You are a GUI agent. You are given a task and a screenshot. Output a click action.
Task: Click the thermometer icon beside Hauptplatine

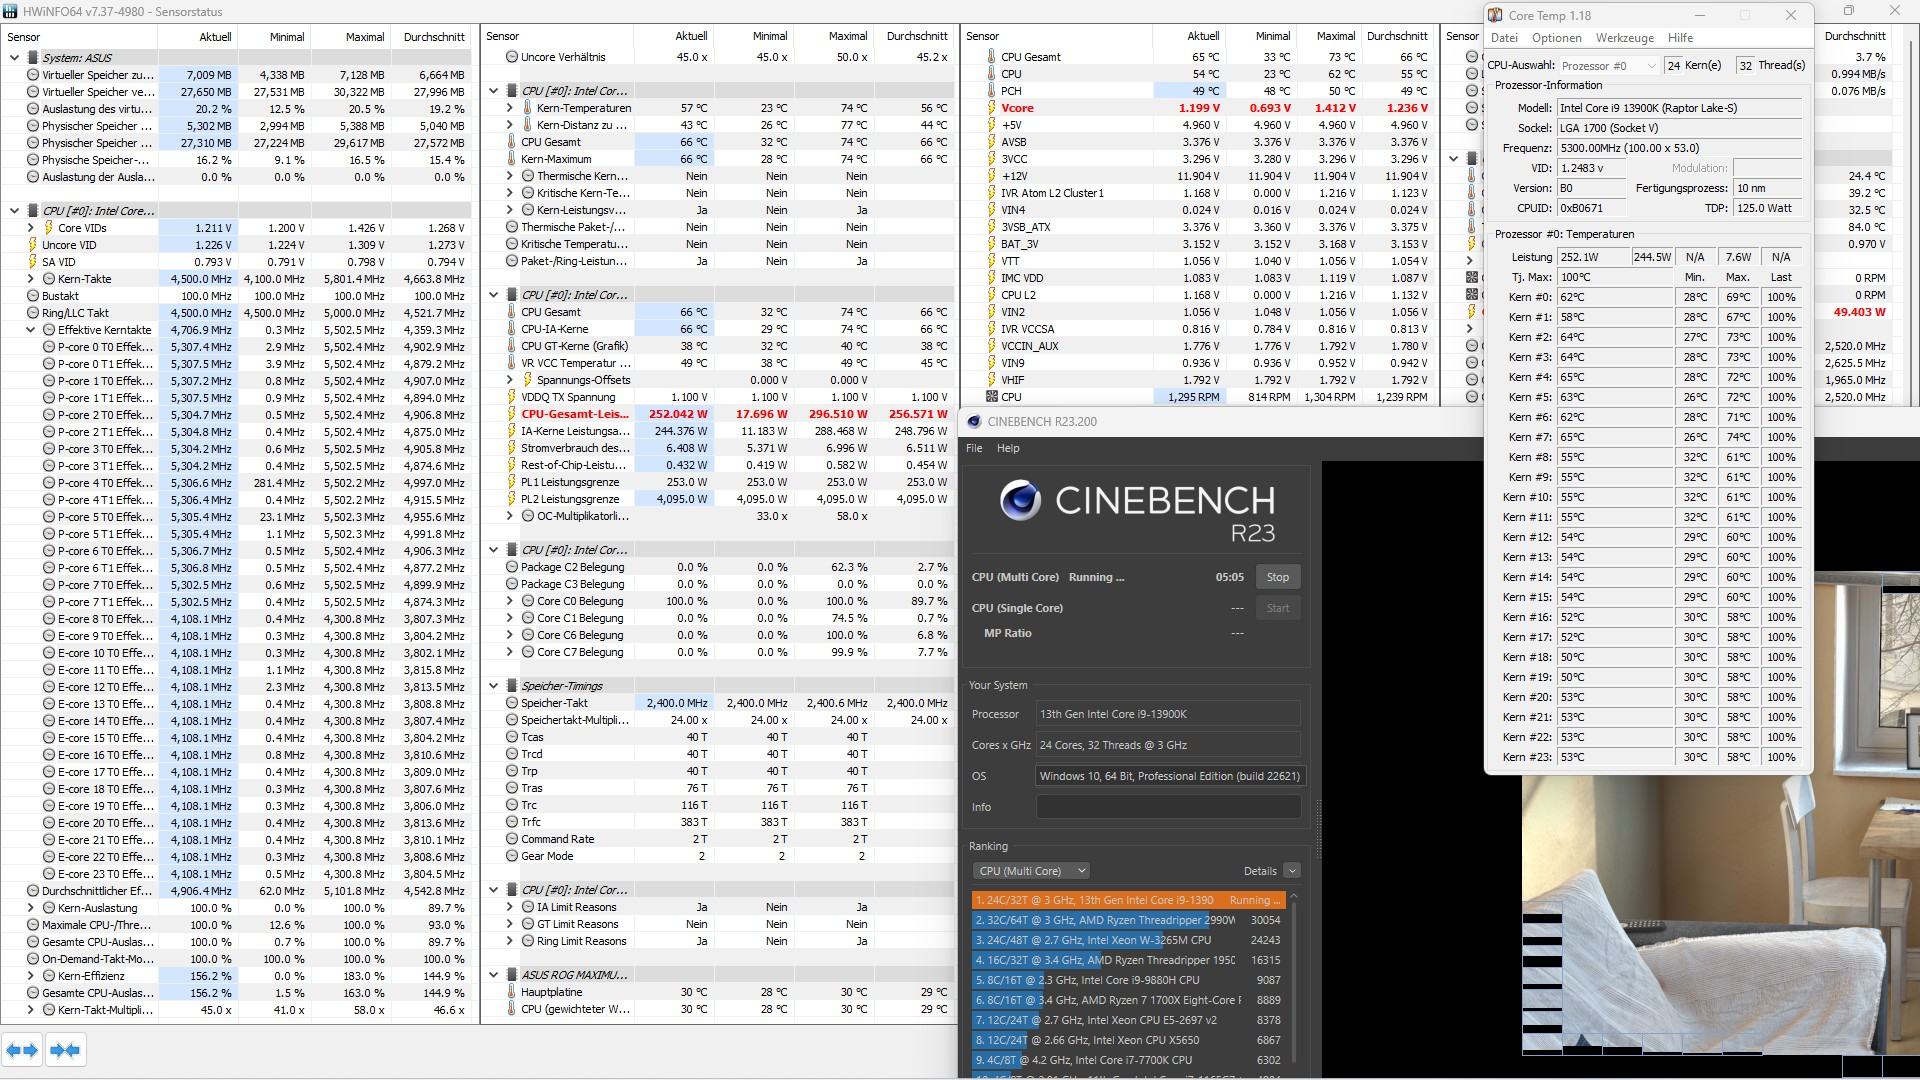(511, 992)
